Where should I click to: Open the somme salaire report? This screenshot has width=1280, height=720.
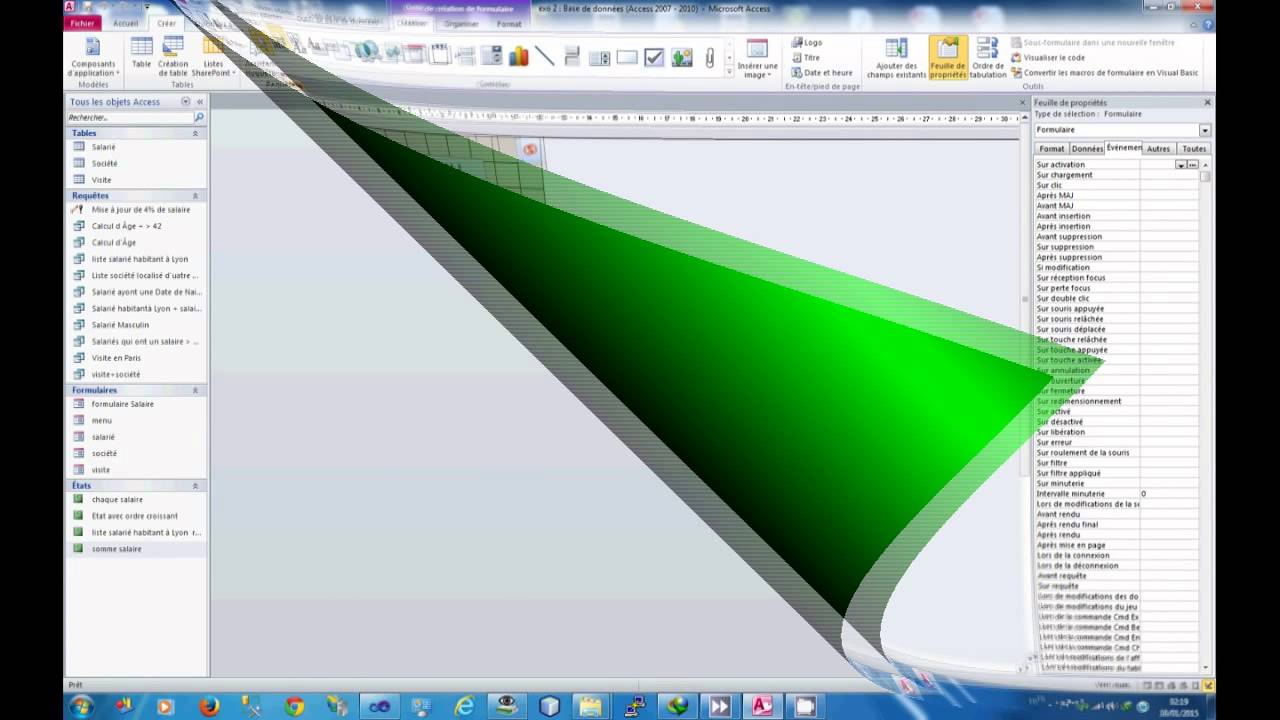[x=116, y=549]
